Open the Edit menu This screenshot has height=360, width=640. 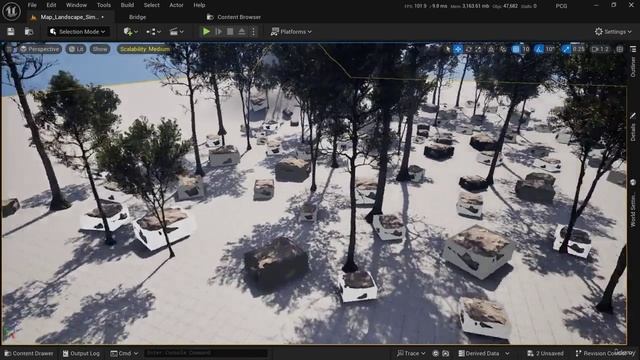click(51, 5)
